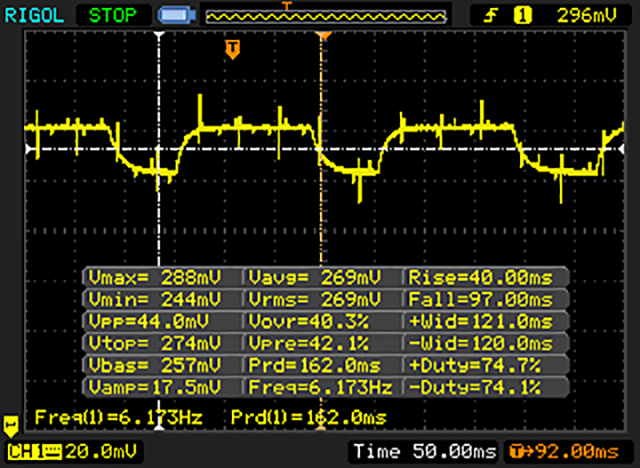The width and height of the screenshot is (640, 468).
Task: Click the +Duty=74.7% measurement
Action: pyautogui.click(x=475, y=365)
